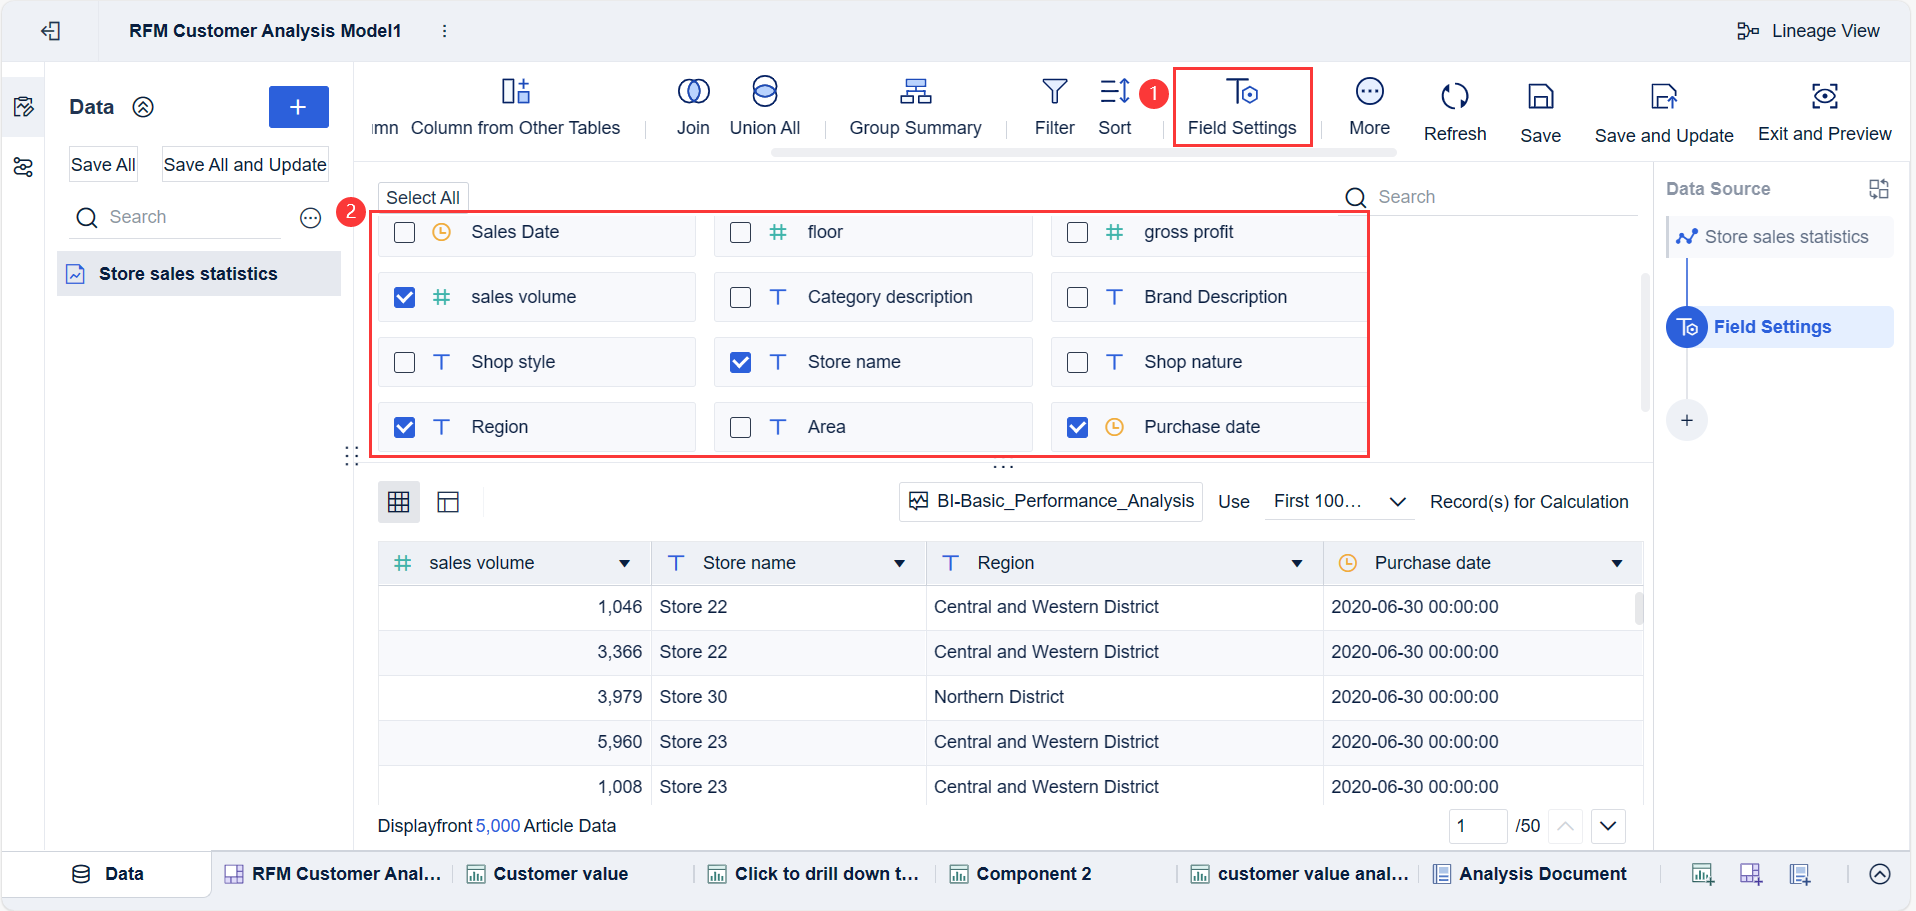
Task: Check the Brand Description field
Action: pyautogui.click(x=1077, y=296)
